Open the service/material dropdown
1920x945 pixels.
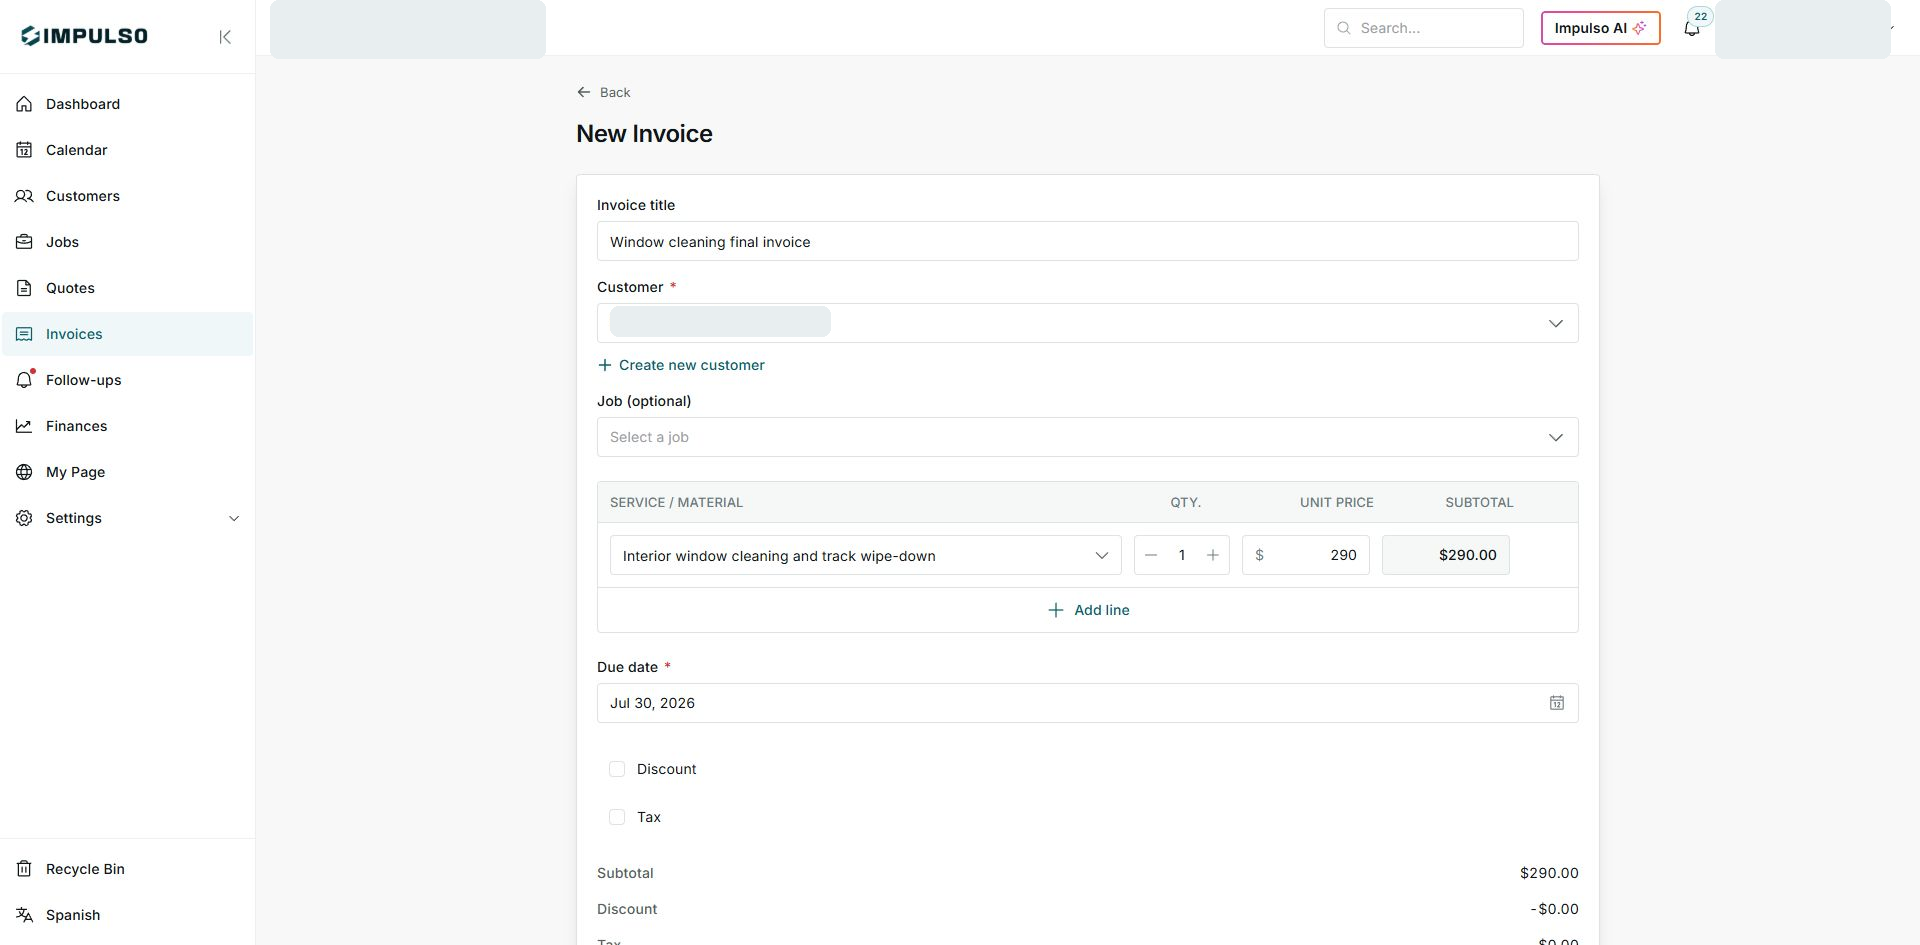[866, 555]
